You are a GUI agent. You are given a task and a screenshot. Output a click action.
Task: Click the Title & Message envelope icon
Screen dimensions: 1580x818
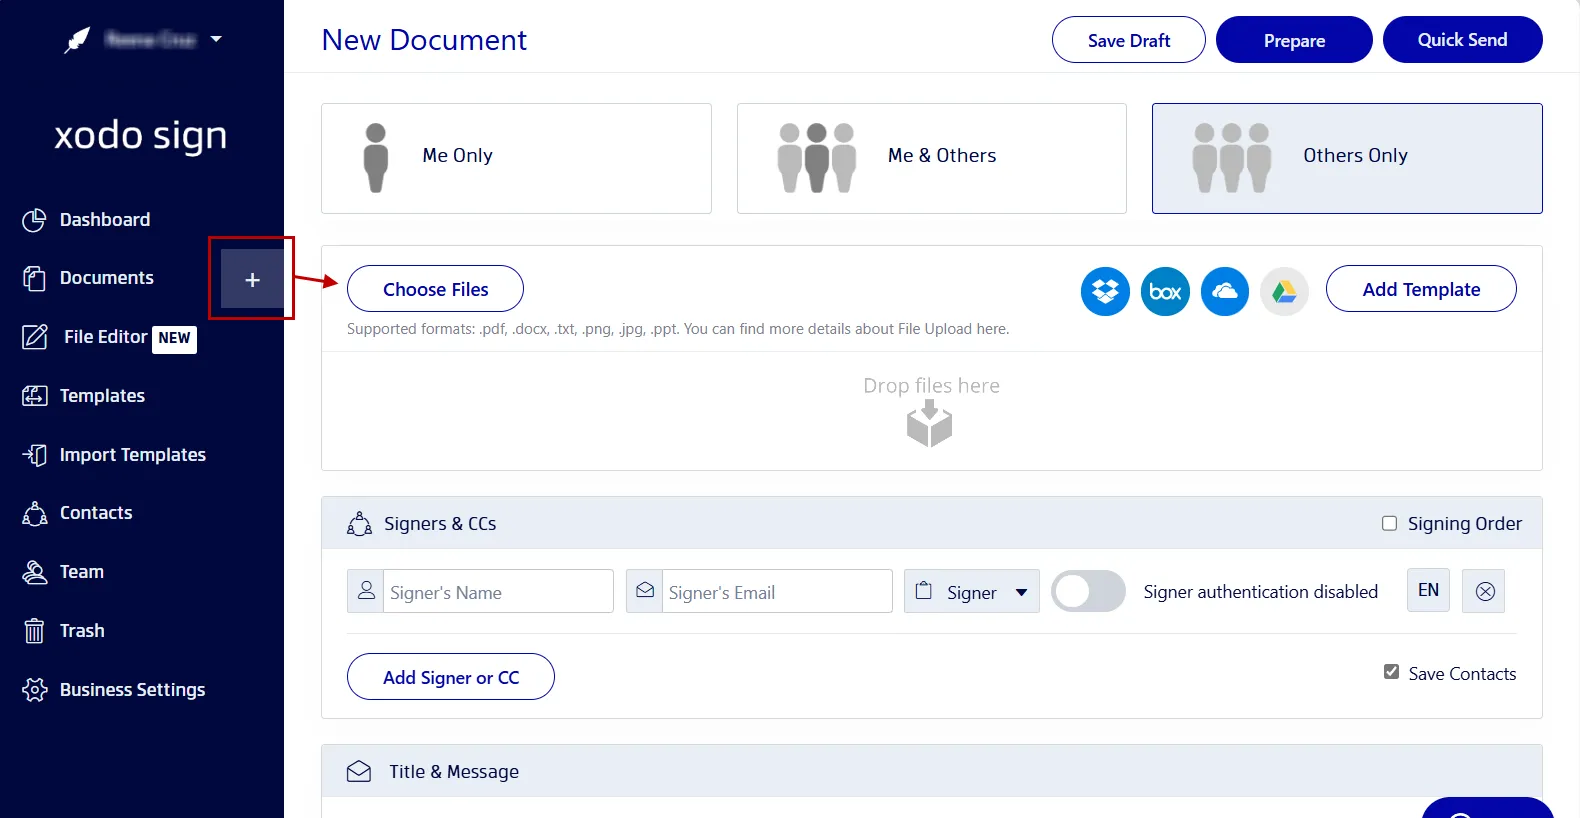359,772
